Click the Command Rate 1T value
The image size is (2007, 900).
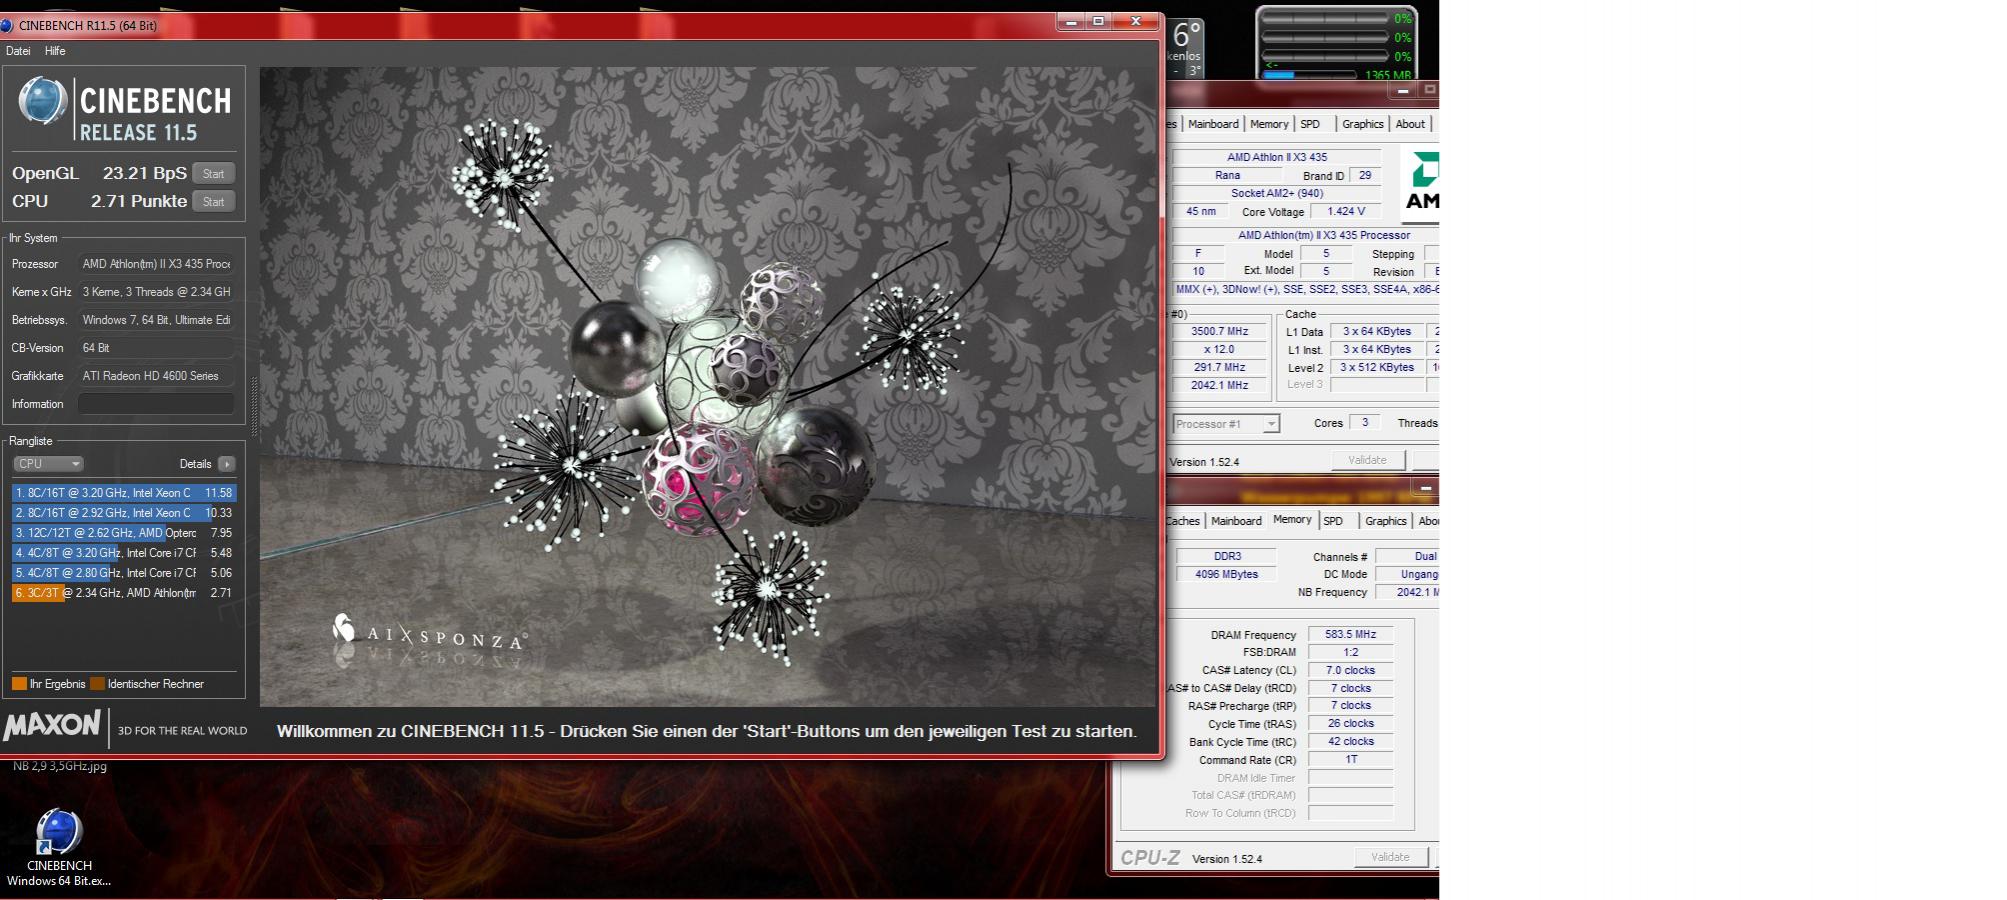pyautogui.click(x=1350, y=759)
